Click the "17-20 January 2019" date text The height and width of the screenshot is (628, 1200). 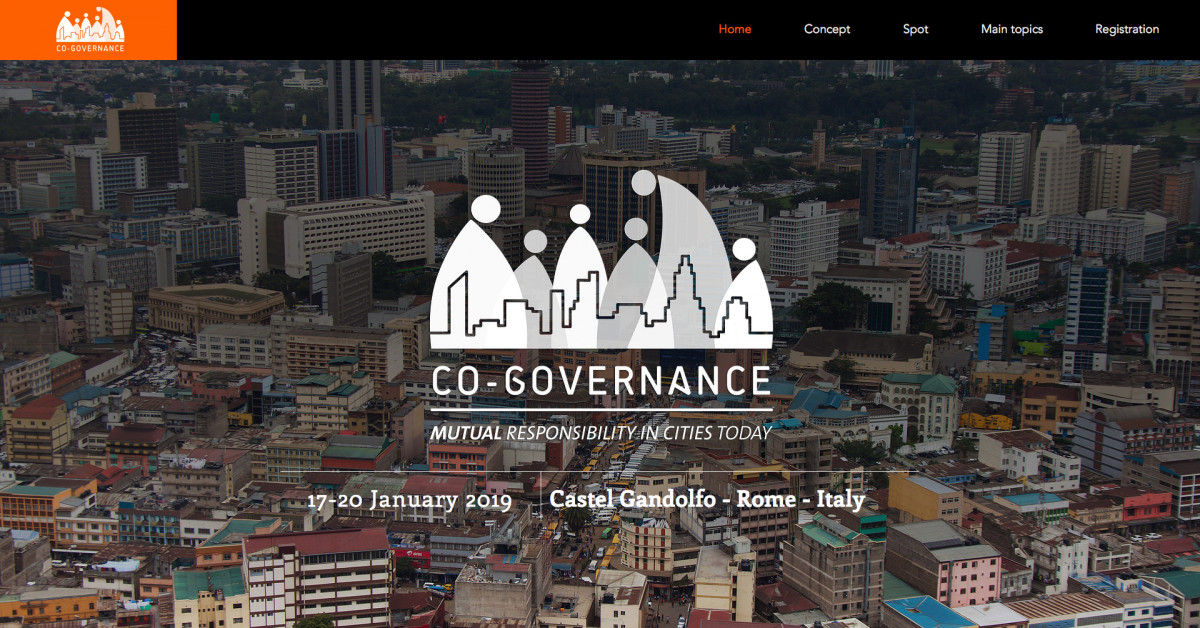[x=410, y=499]
